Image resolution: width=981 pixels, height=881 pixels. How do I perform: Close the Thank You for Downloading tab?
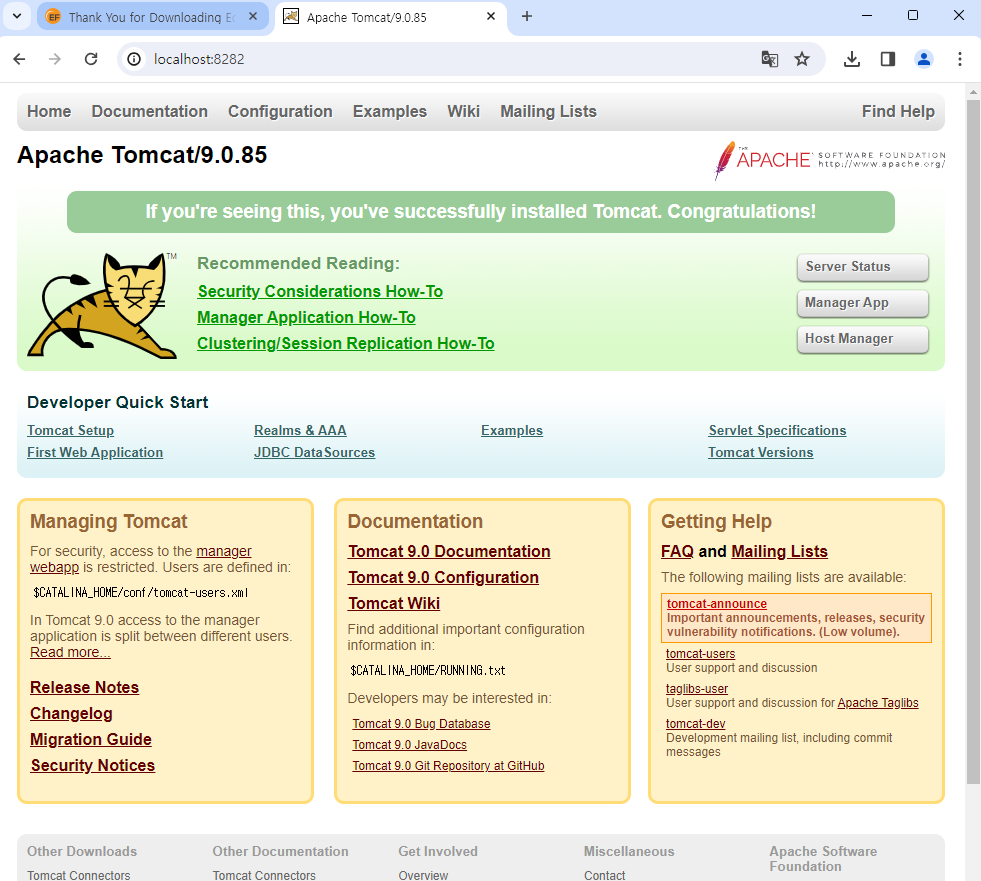click(x=253, y=16)
